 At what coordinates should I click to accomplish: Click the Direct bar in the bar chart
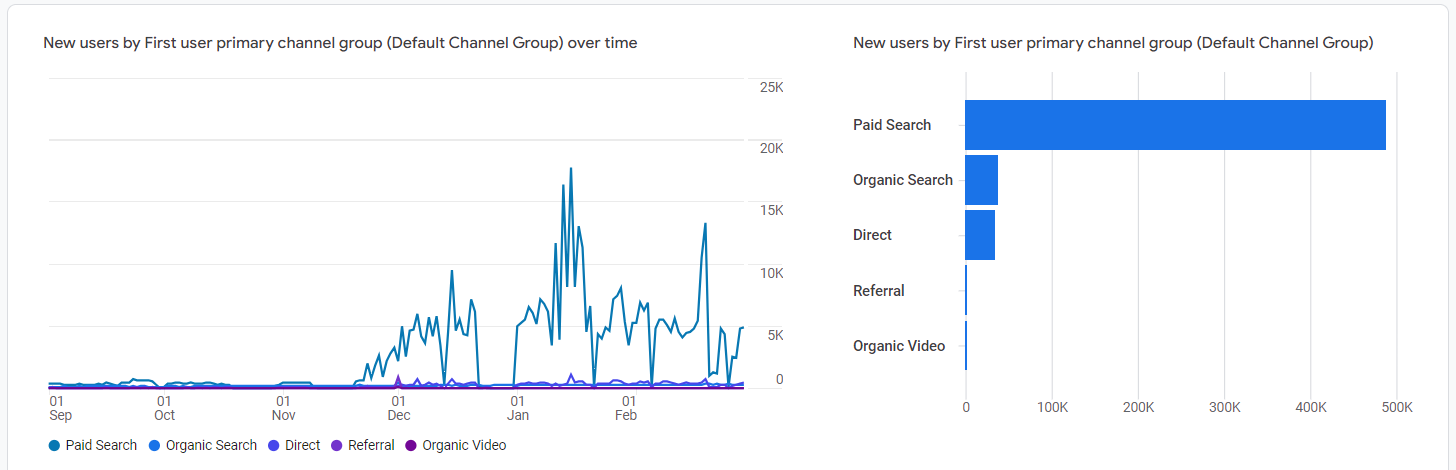click(x=979, y=235)
